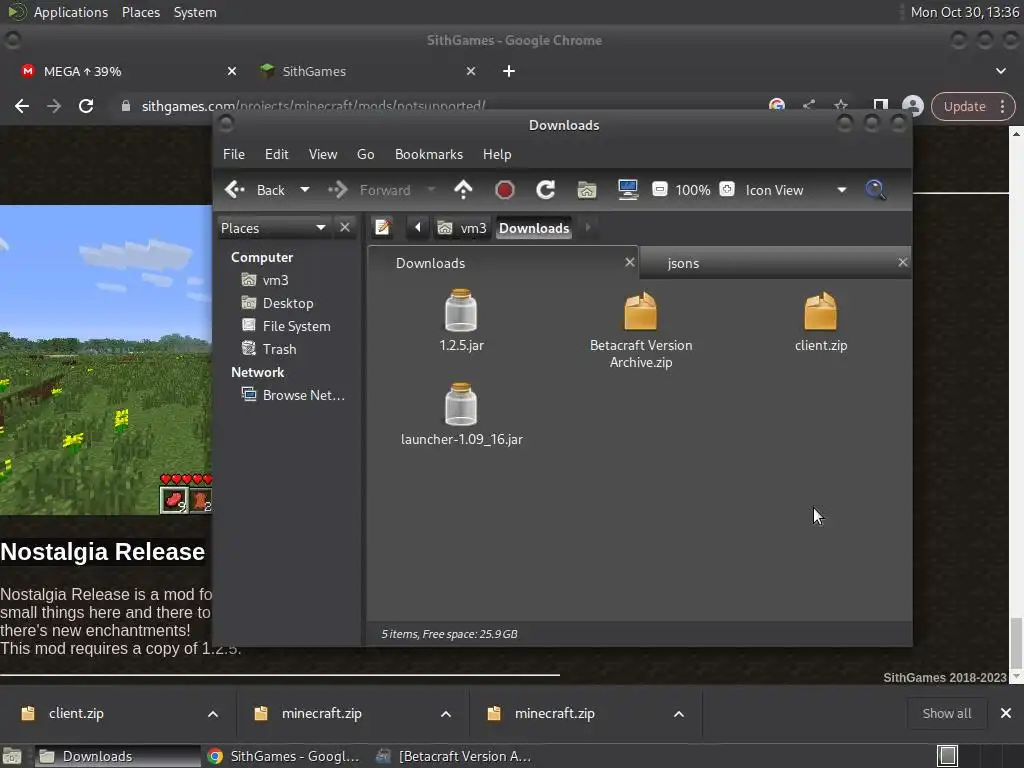Click Chrome back arrow
This screenshot has height=768, width=1024.
click(x=22, y=106)
